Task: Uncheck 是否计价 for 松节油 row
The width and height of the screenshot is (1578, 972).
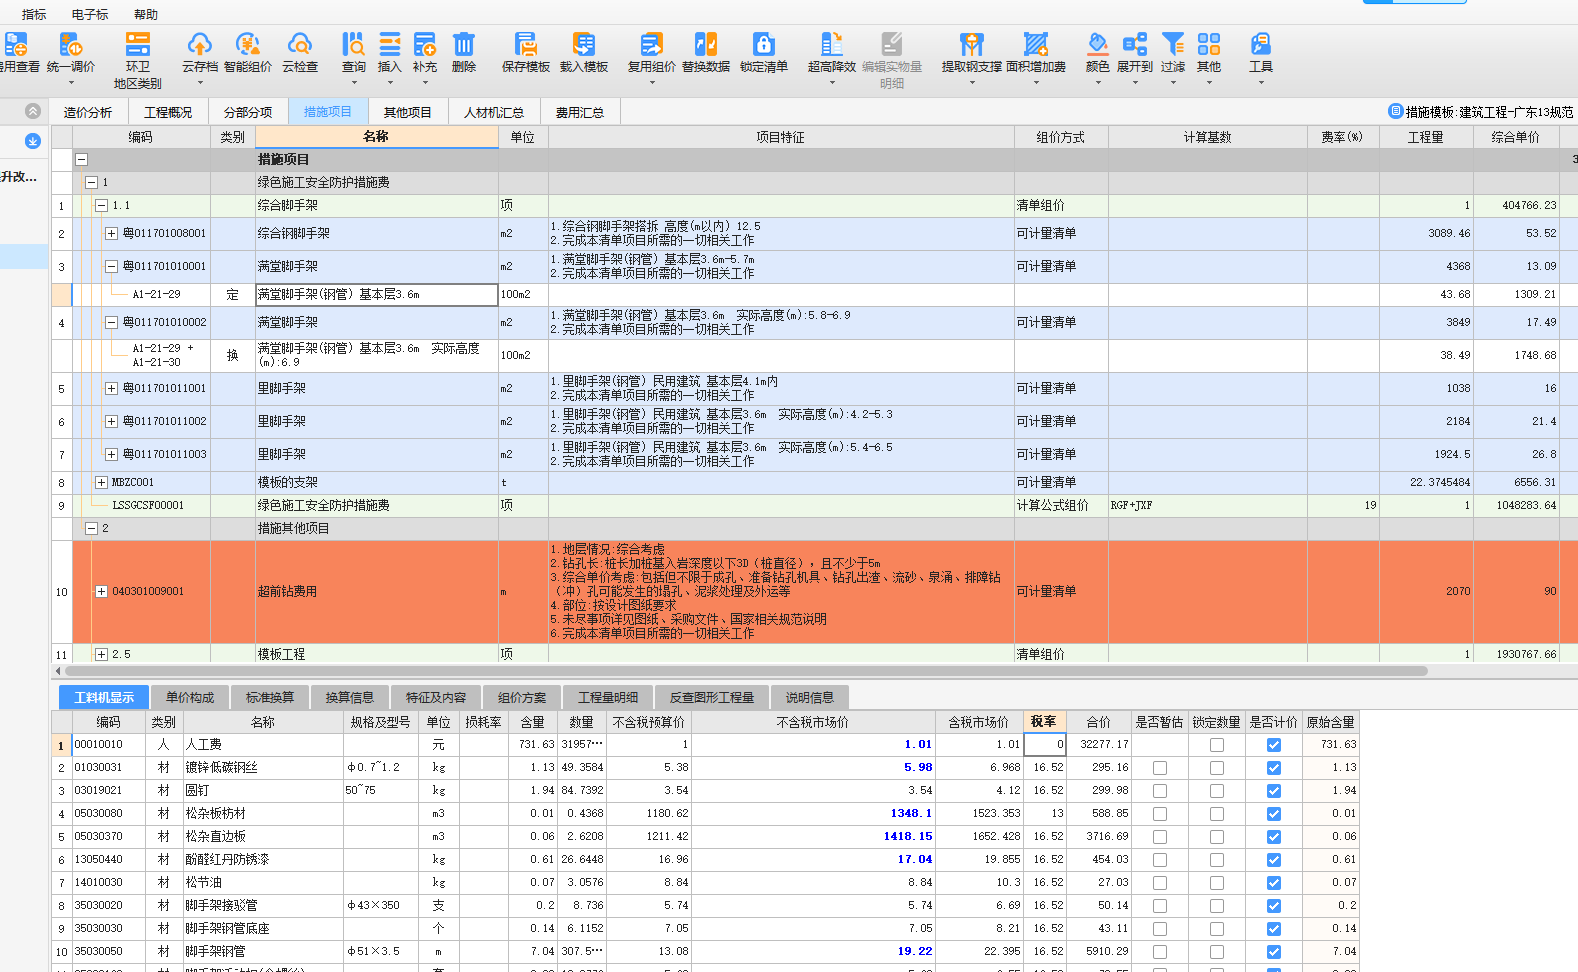Action: [x=1273, y=883]
